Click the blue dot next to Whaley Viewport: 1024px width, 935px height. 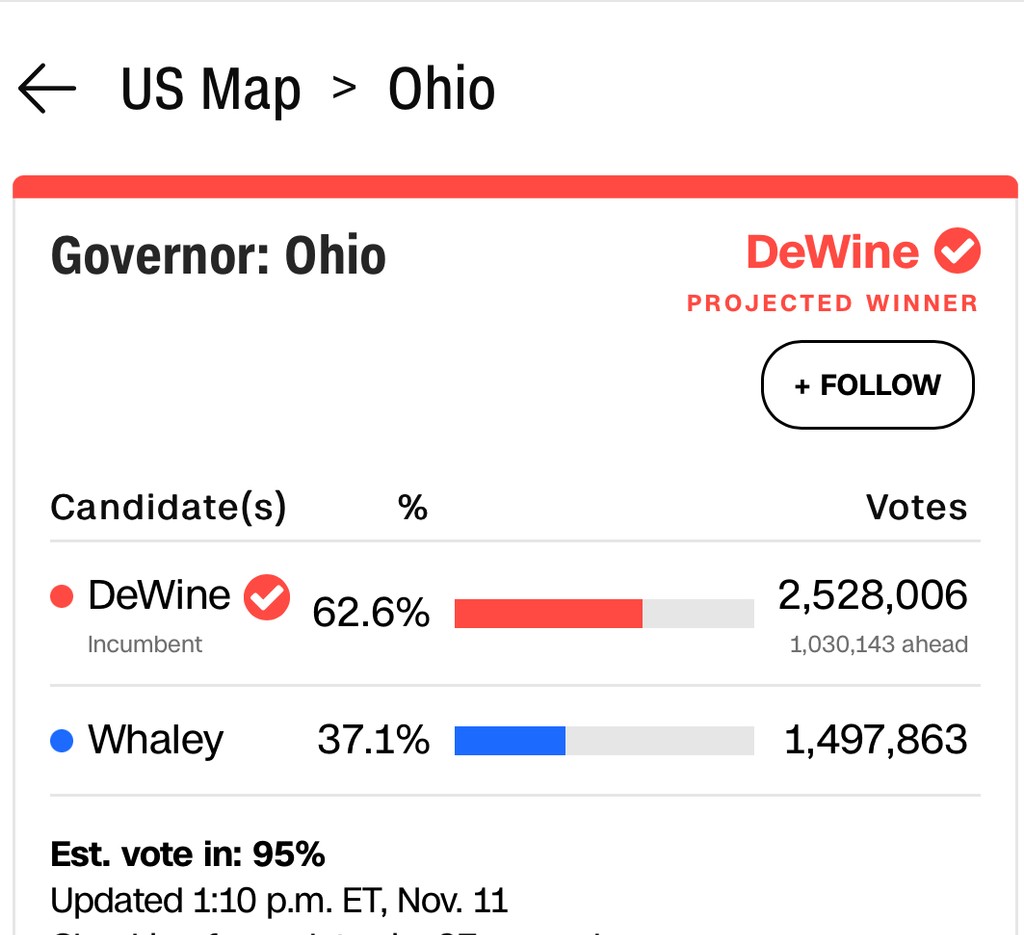point(62,741)
